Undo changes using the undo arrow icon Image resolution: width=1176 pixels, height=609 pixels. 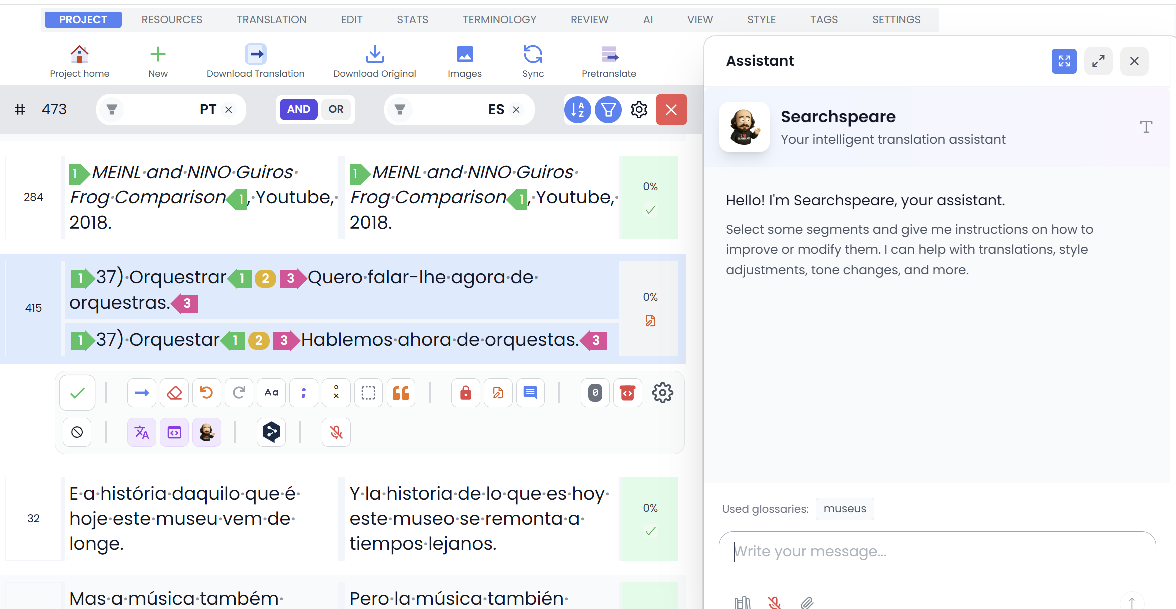pos(207,392)
